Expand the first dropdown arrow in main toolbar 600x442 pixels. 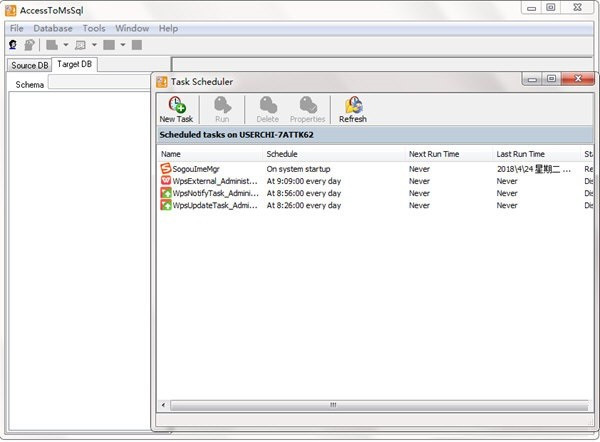(x=66, y=45)
